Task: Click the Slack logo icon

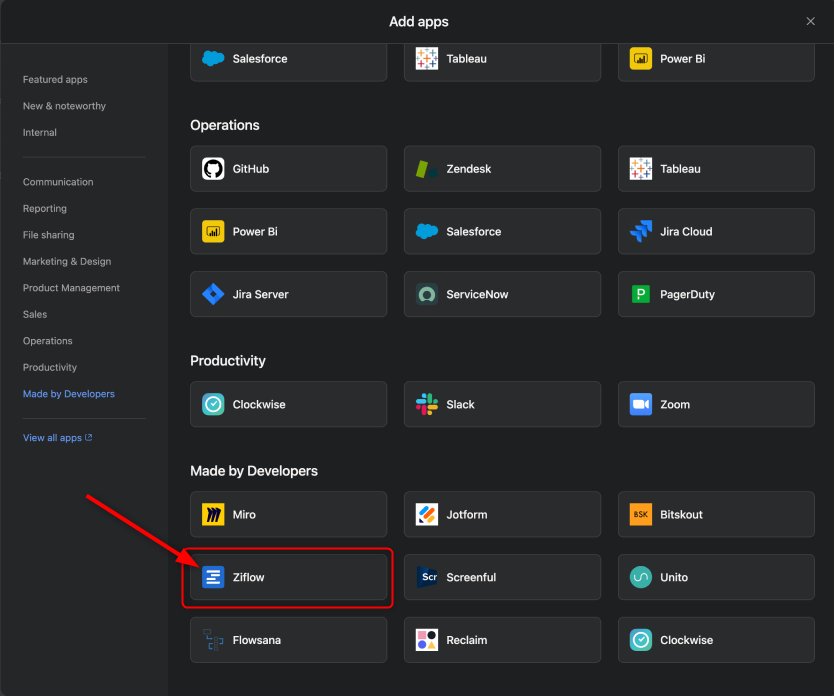Action: click(427, 404)
